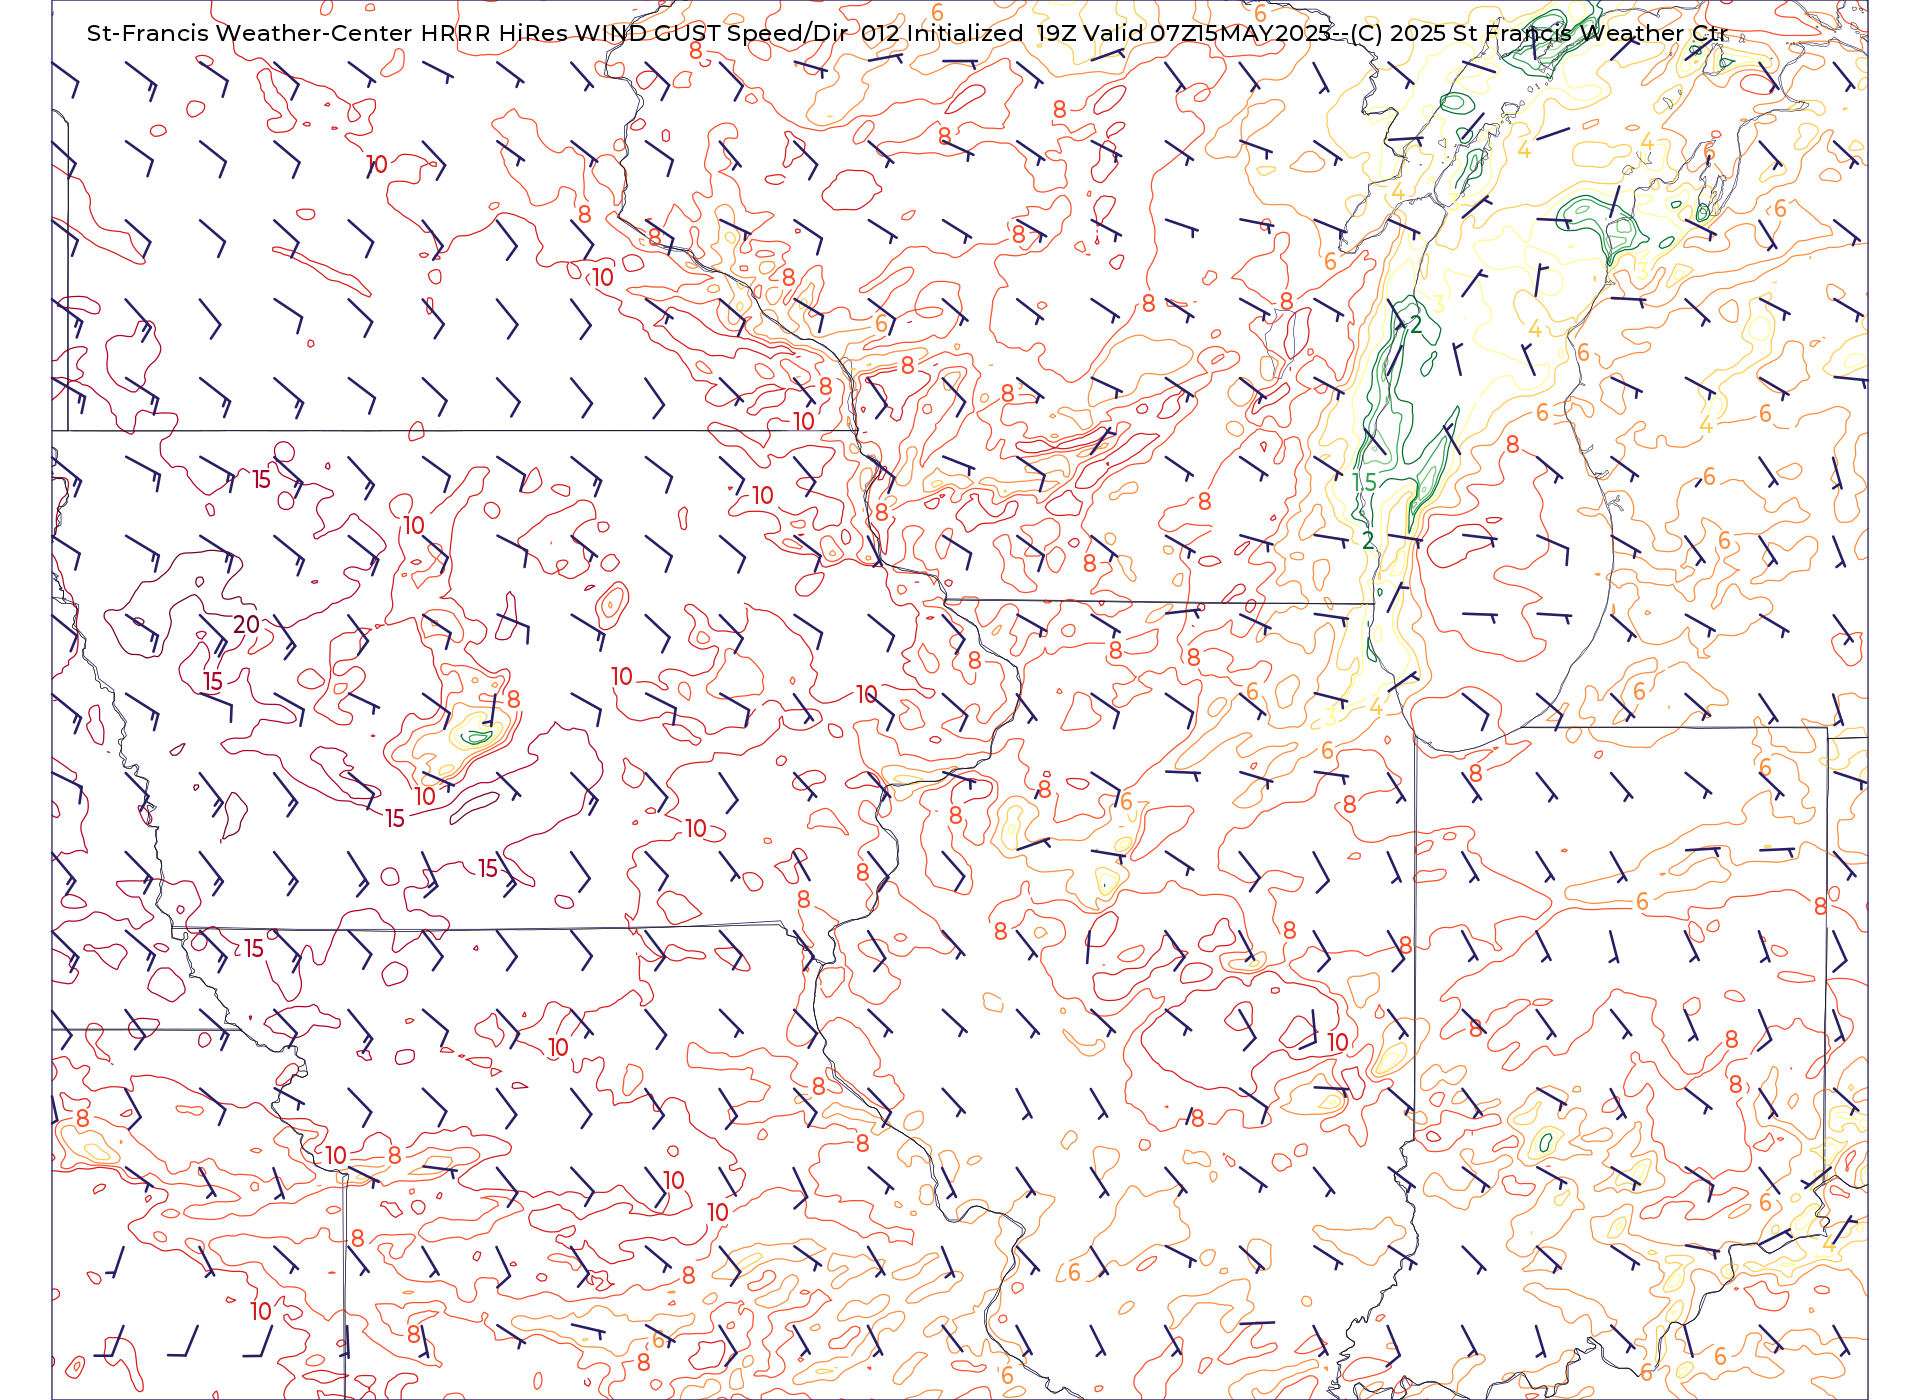This screenshot has width=1920, height=1400.
Task: Click the green "15" contour label
Action: 1364,482
